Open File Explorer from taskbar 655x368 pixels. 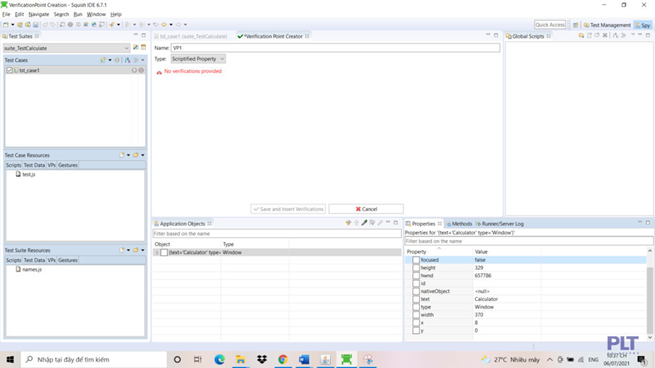[x=241, y=359]
